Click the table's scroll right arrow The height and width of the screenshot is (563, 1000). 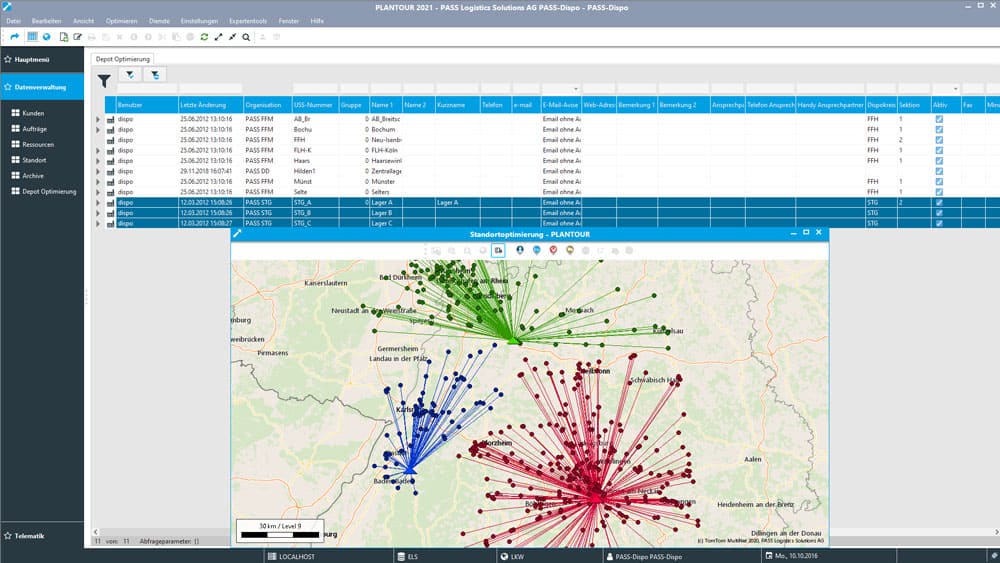click(x=996, y=532)
